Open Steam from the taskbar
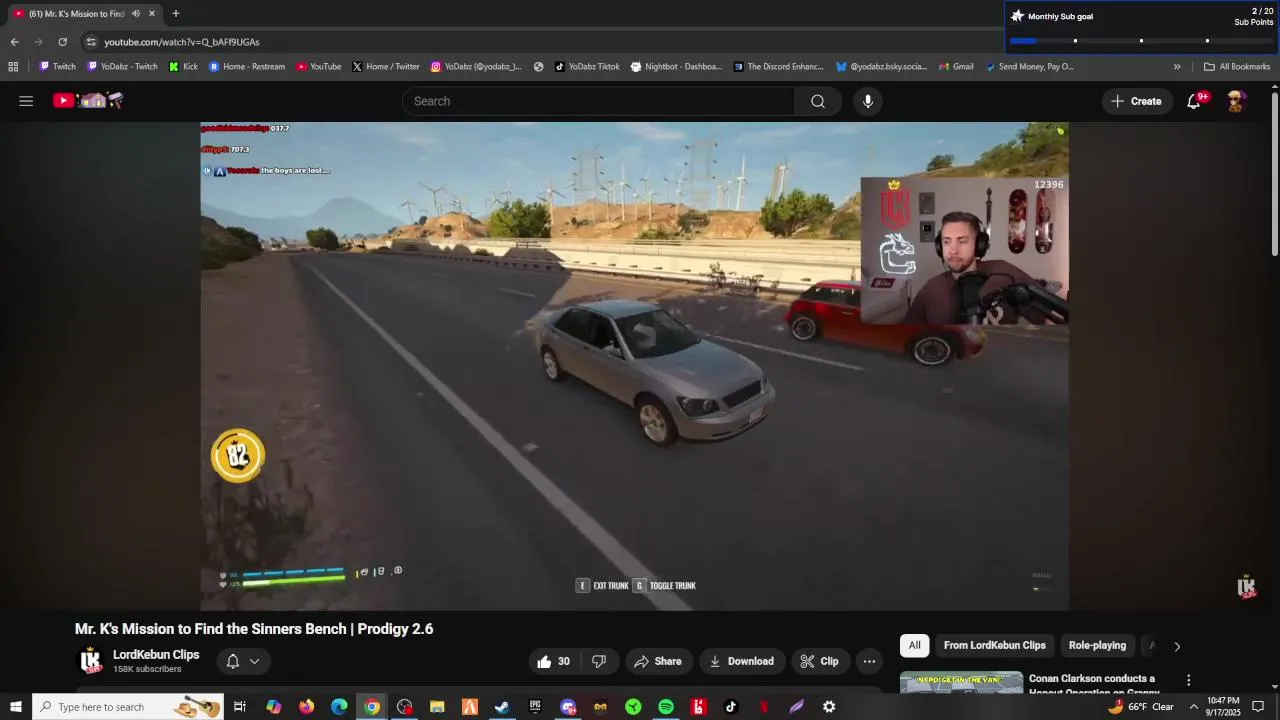Screen dimensions: 1280x720 (x=502, y=707)
